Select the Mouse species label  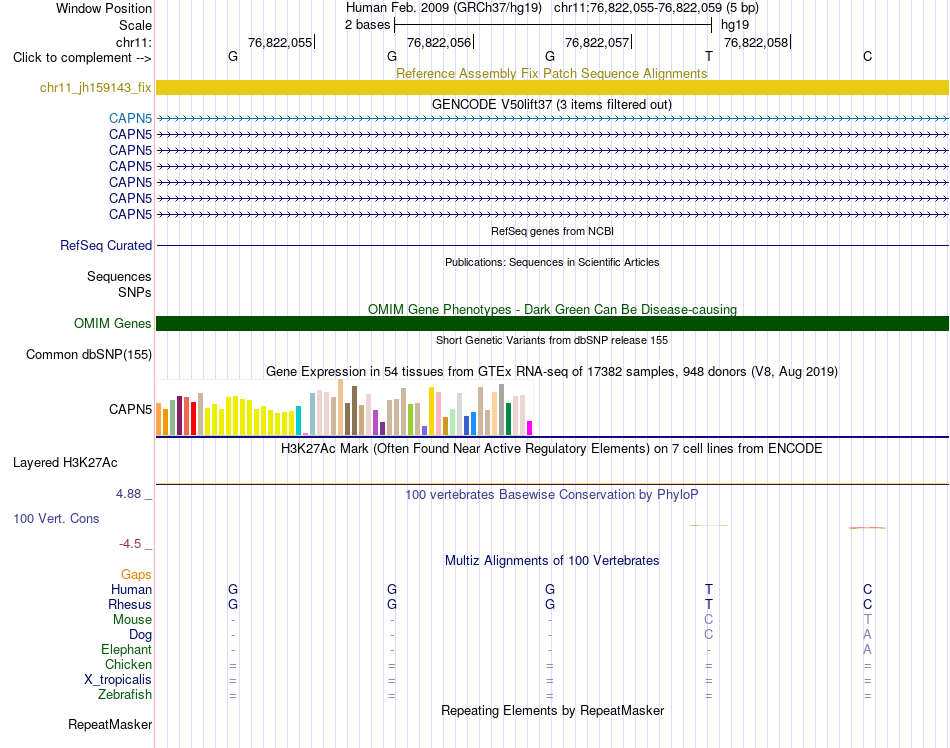(132, 620)
